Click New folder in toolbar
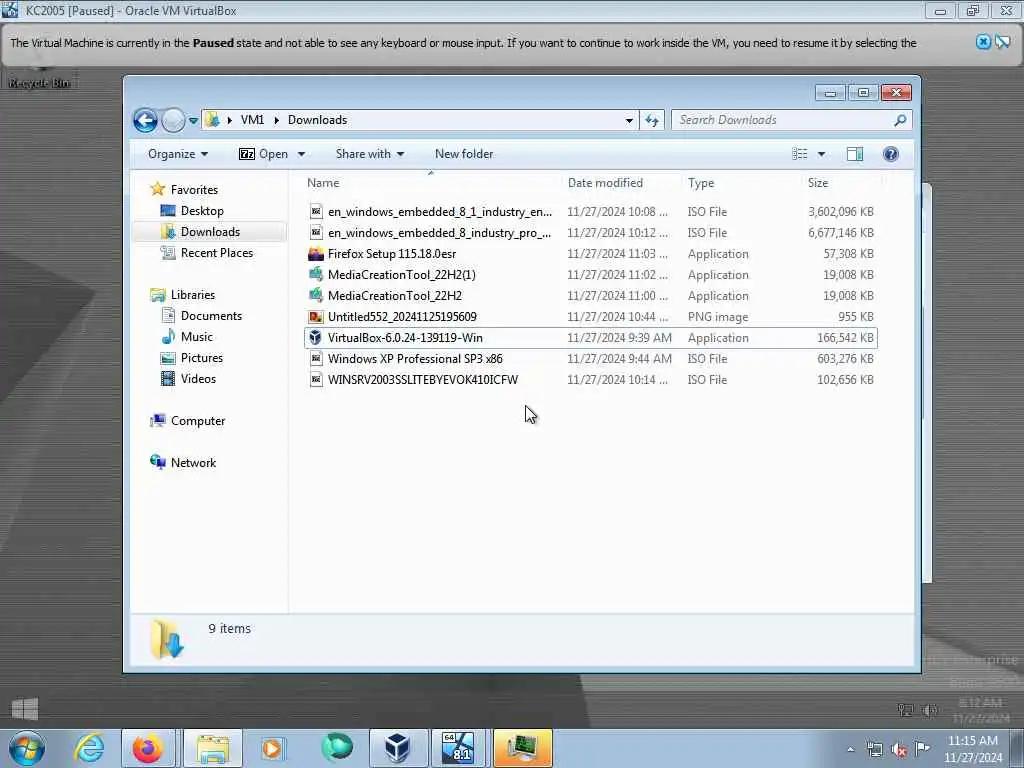The height and width of the screenshot is (768, 1024). click(x=464, y=154)
